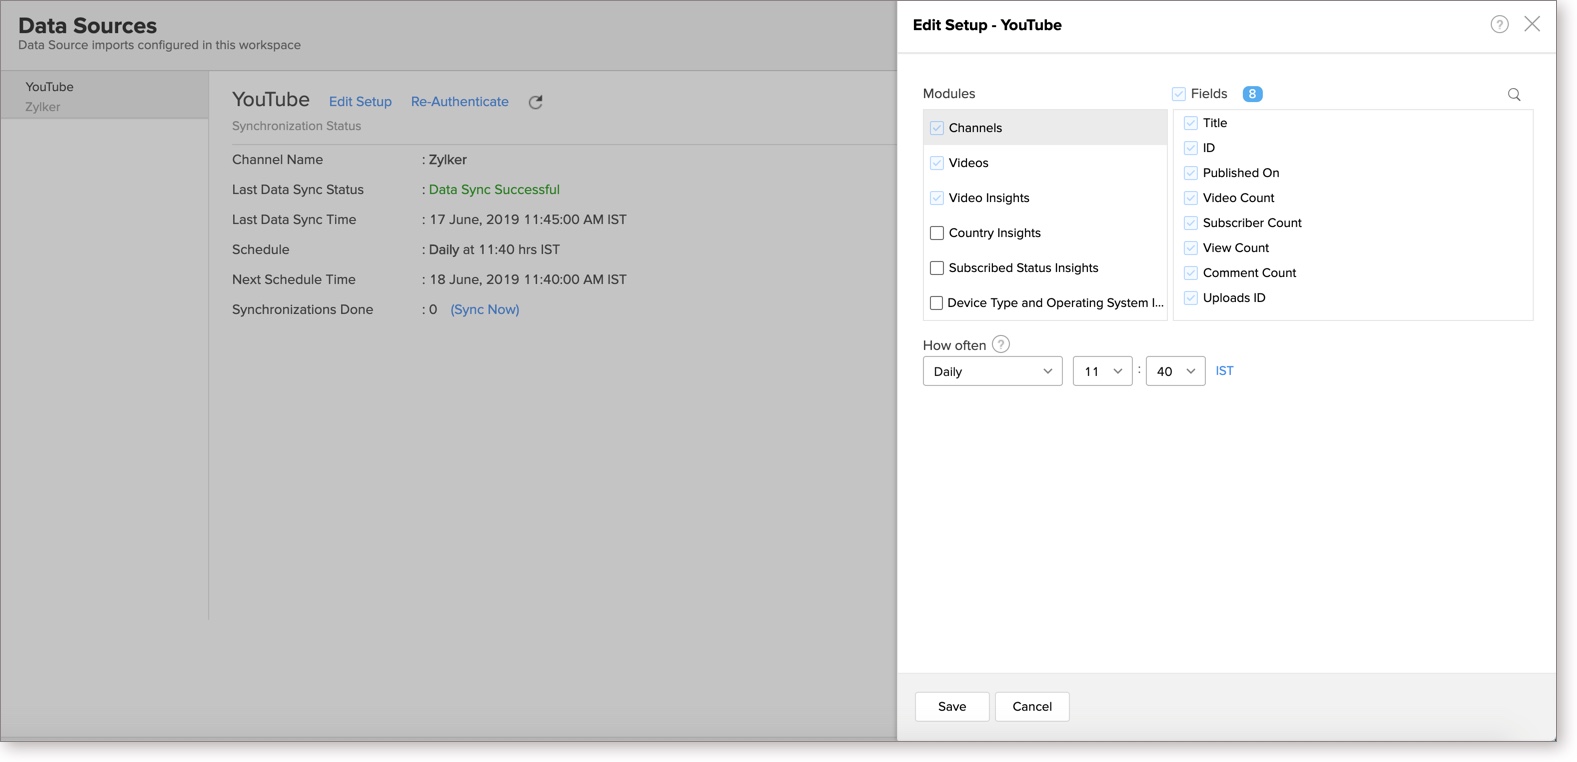This screenshot has height=762, width=1577.
Task: Click the search icon above the fields list
Action: [1514, 95]
